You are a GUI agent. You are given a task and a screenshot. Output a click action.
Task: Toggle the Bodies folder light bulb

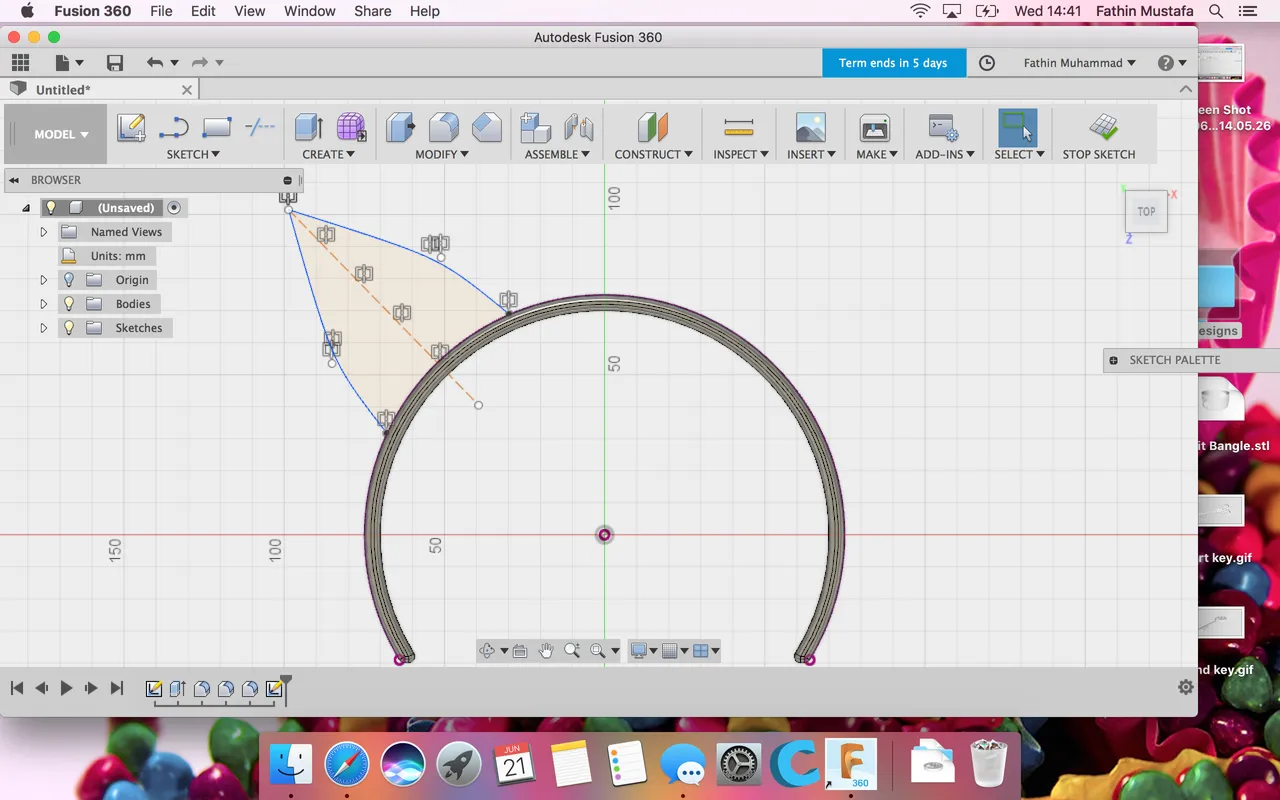69,304
